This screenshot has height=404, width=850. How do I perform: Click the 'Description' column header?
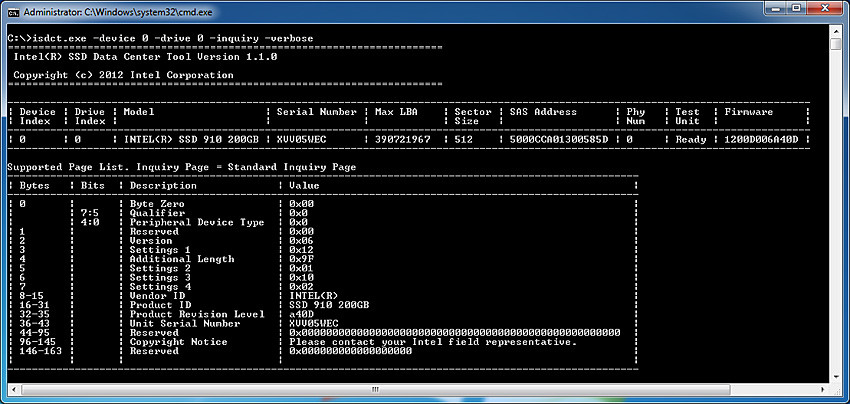[x=163, y=185]
